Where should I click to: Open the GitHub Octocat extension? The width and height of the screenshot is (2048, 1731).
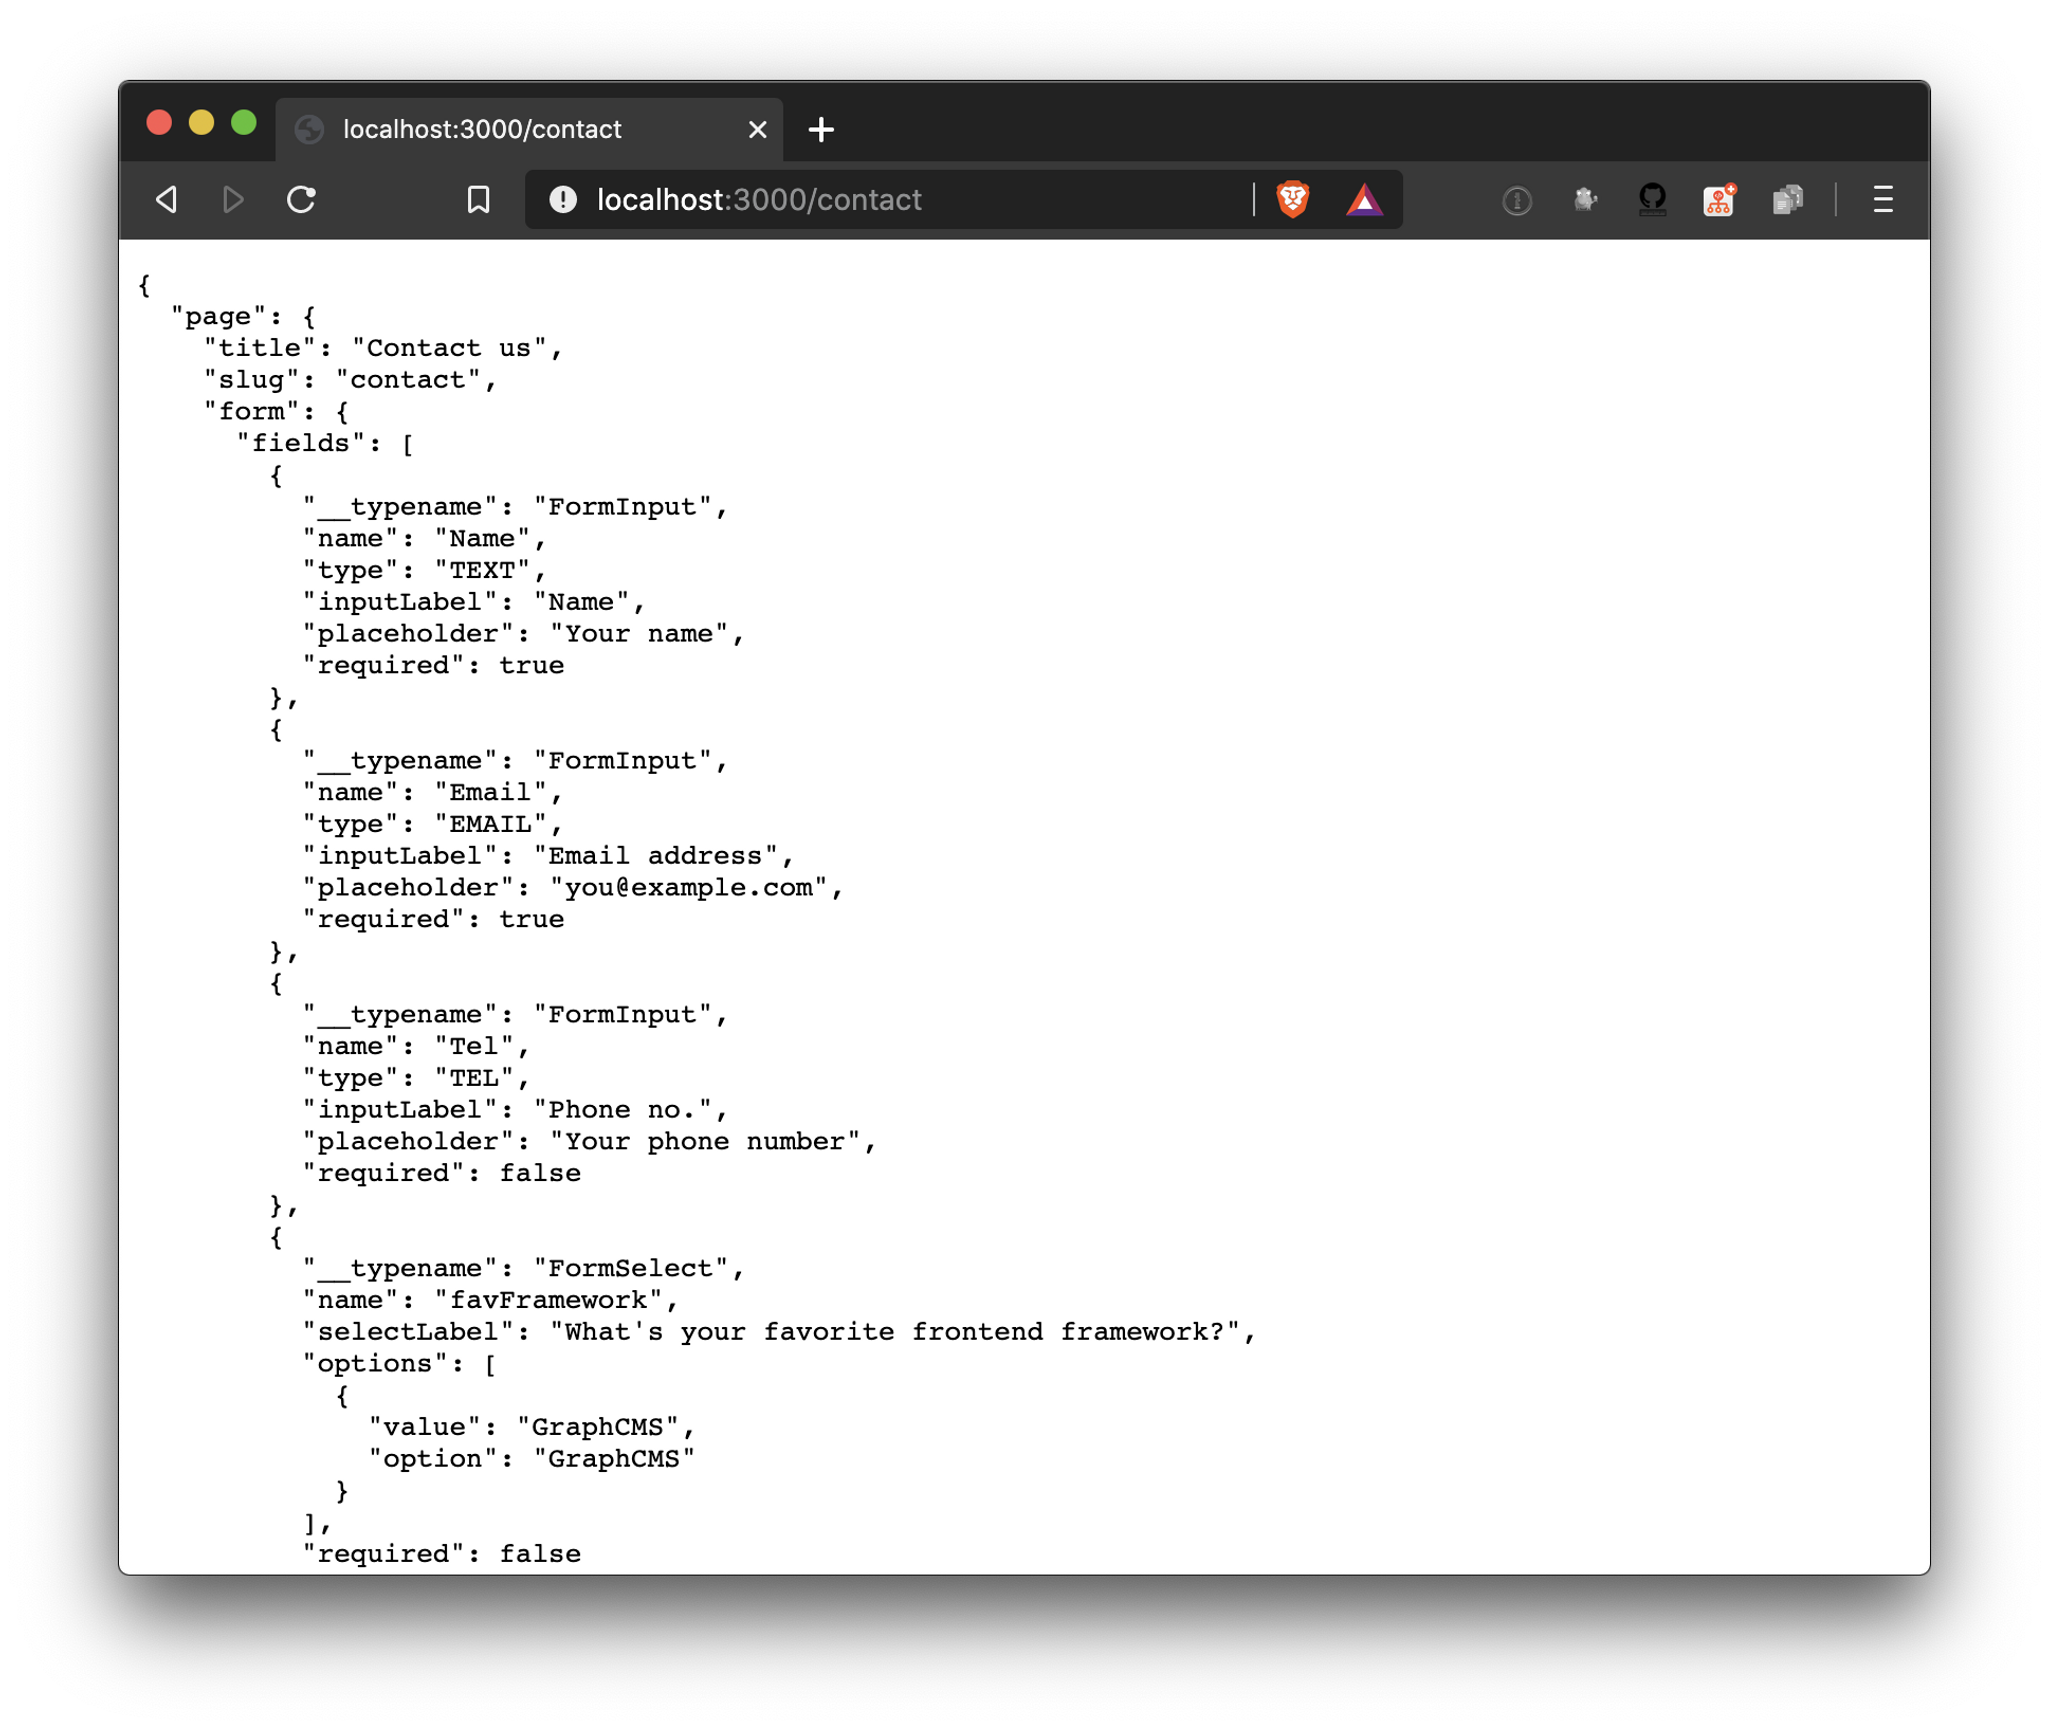coord(1652,200)
